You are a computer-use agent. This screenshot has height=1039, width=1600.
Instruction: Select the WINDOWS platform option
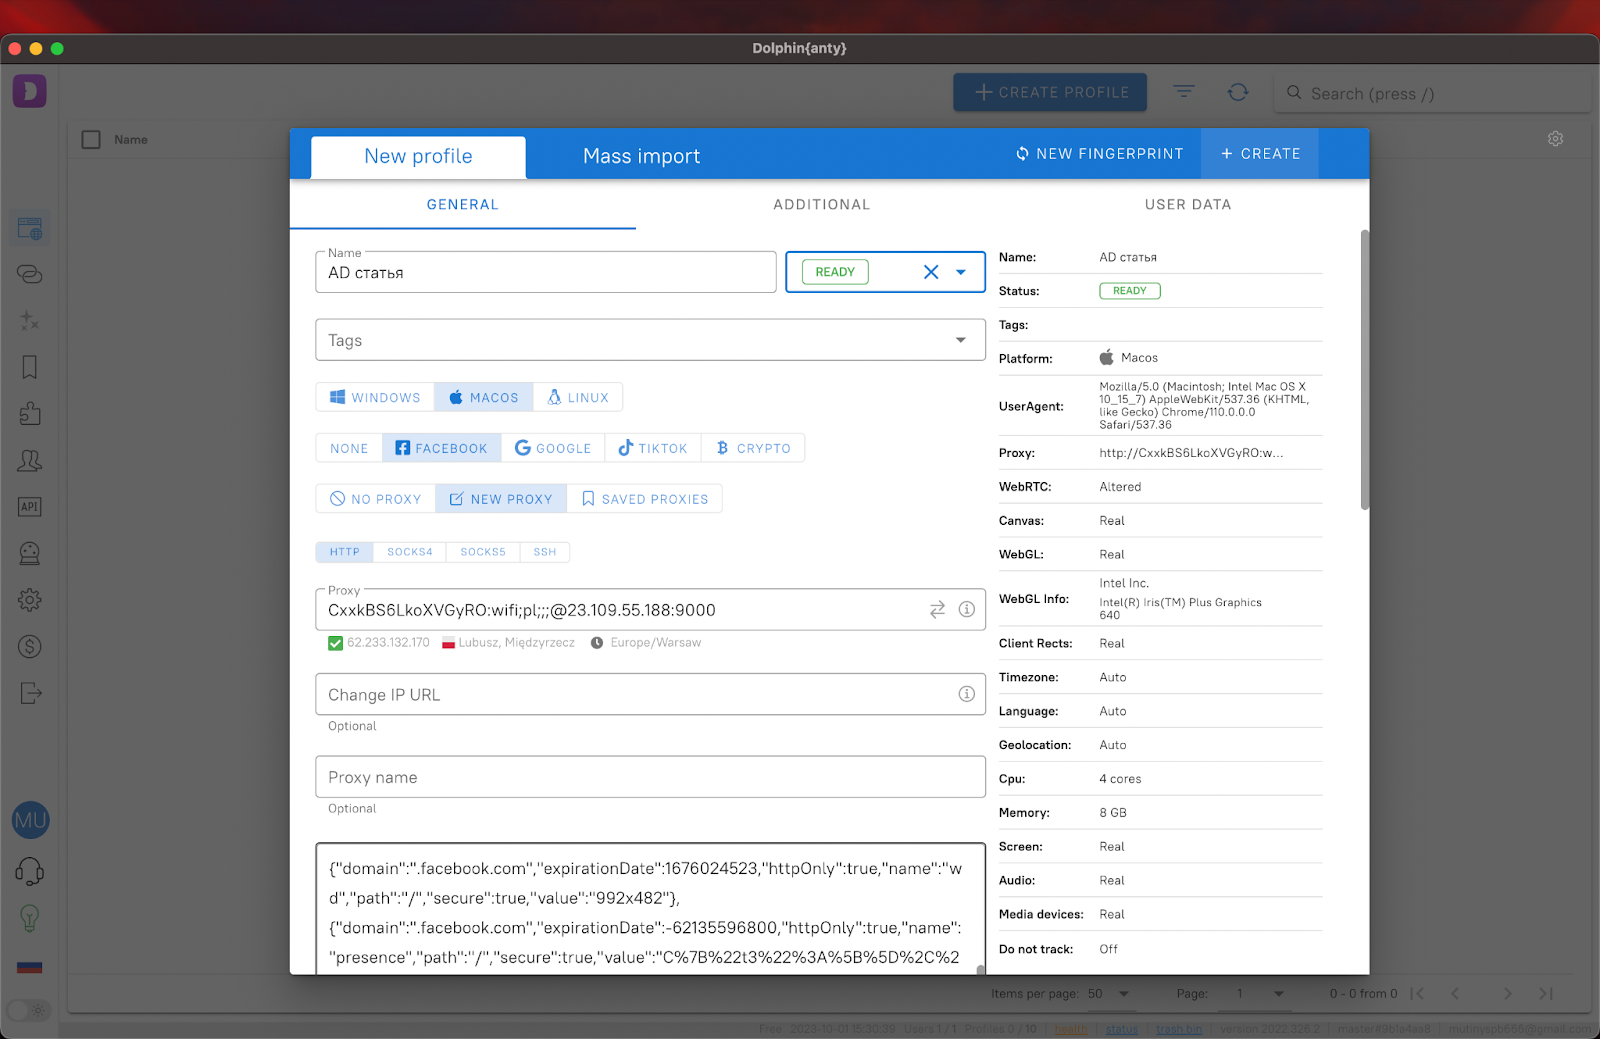coord(375,397)
